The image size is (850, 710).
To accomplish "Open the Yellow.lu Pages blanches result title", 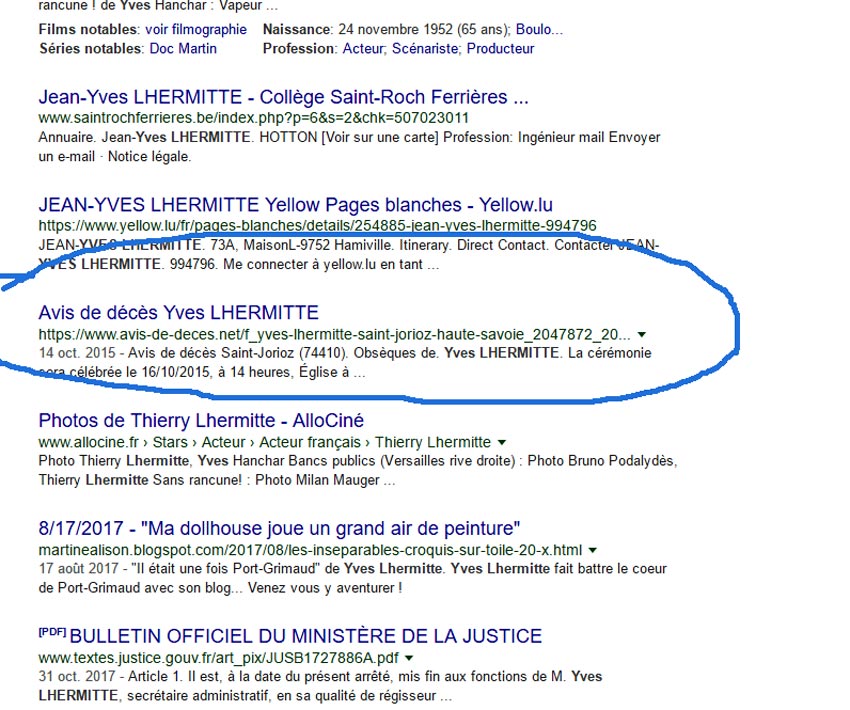I will coord(295,205).
